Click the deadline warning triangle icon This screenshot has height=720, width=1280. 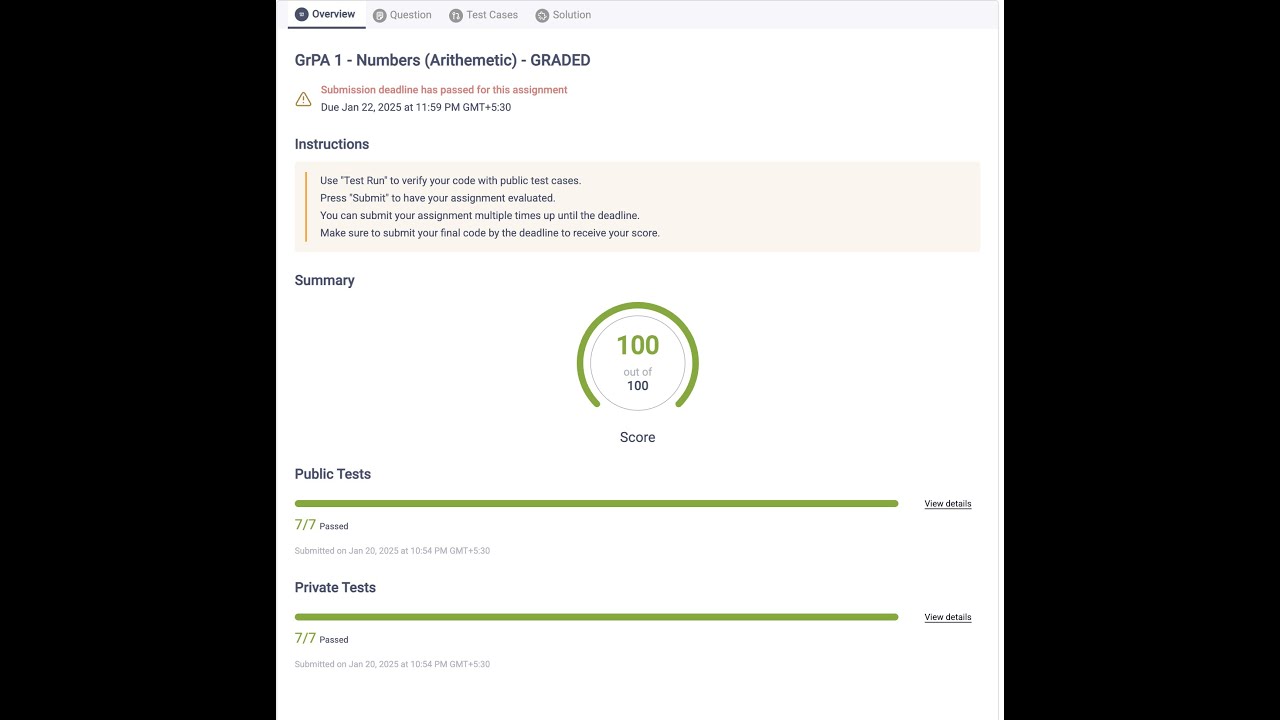303,99
